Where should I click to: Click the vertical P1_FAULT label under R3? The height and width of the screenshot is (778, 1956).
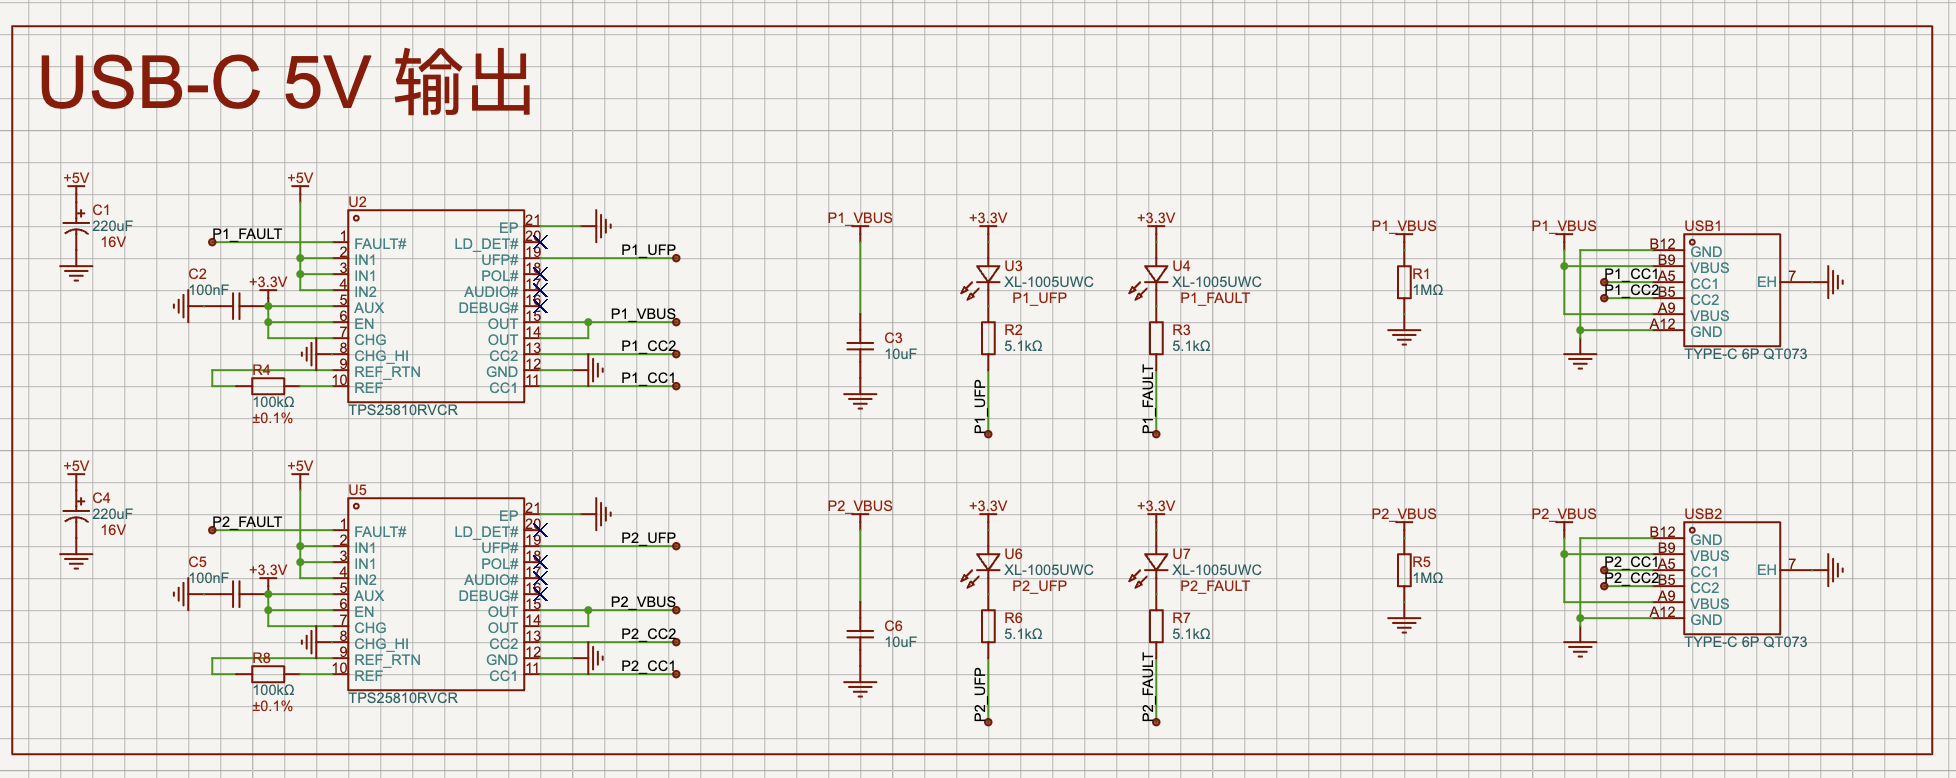(x=1148, y=399)
